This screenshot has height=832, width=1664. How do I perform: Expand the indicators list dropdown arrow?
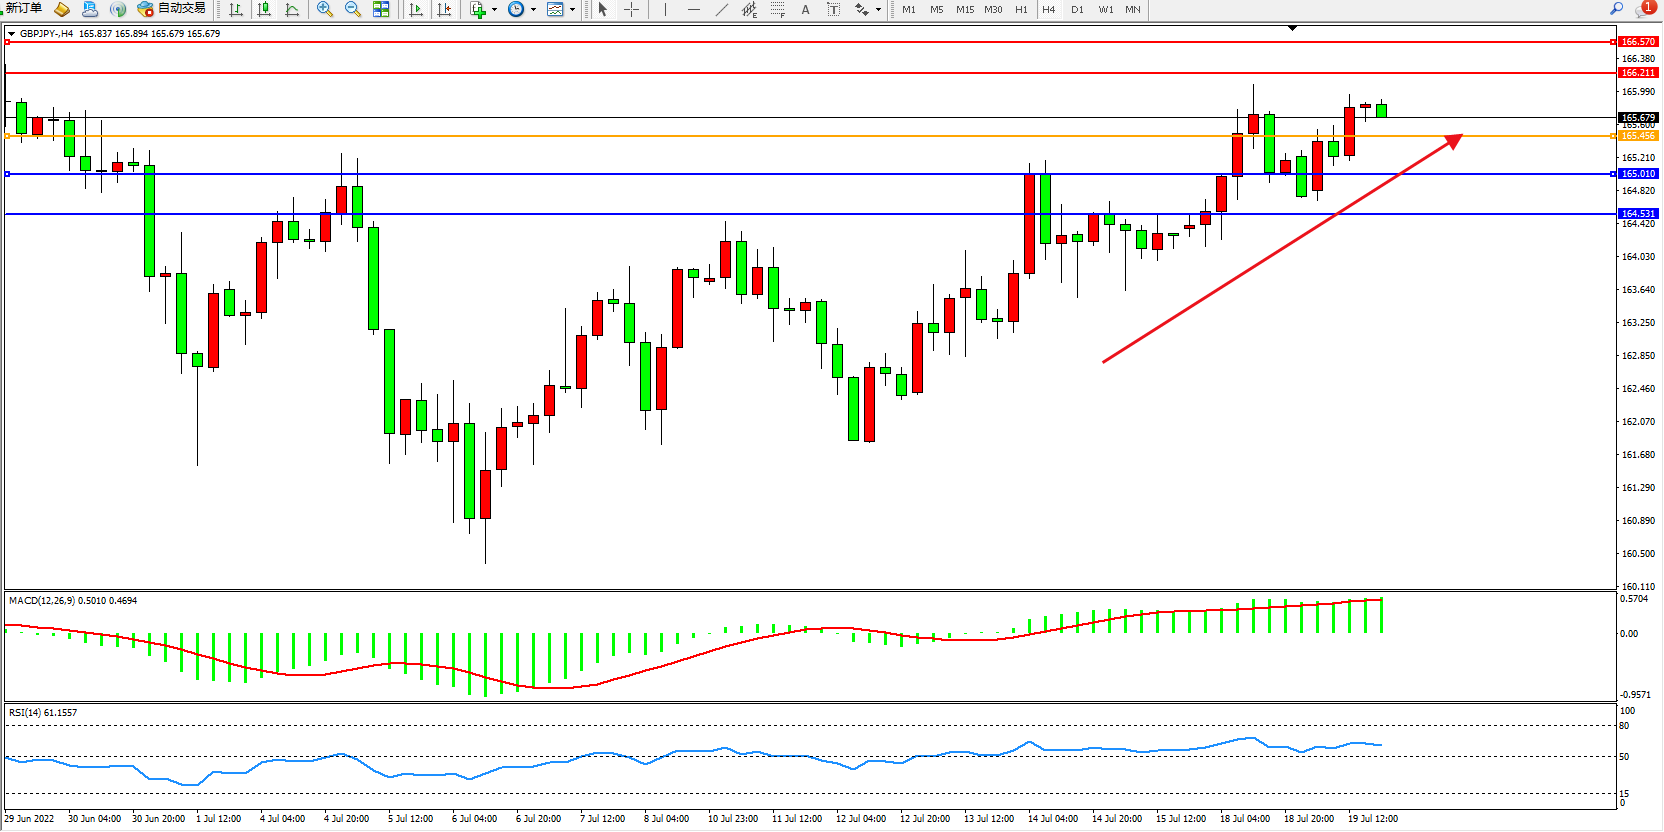click(494, 10)
